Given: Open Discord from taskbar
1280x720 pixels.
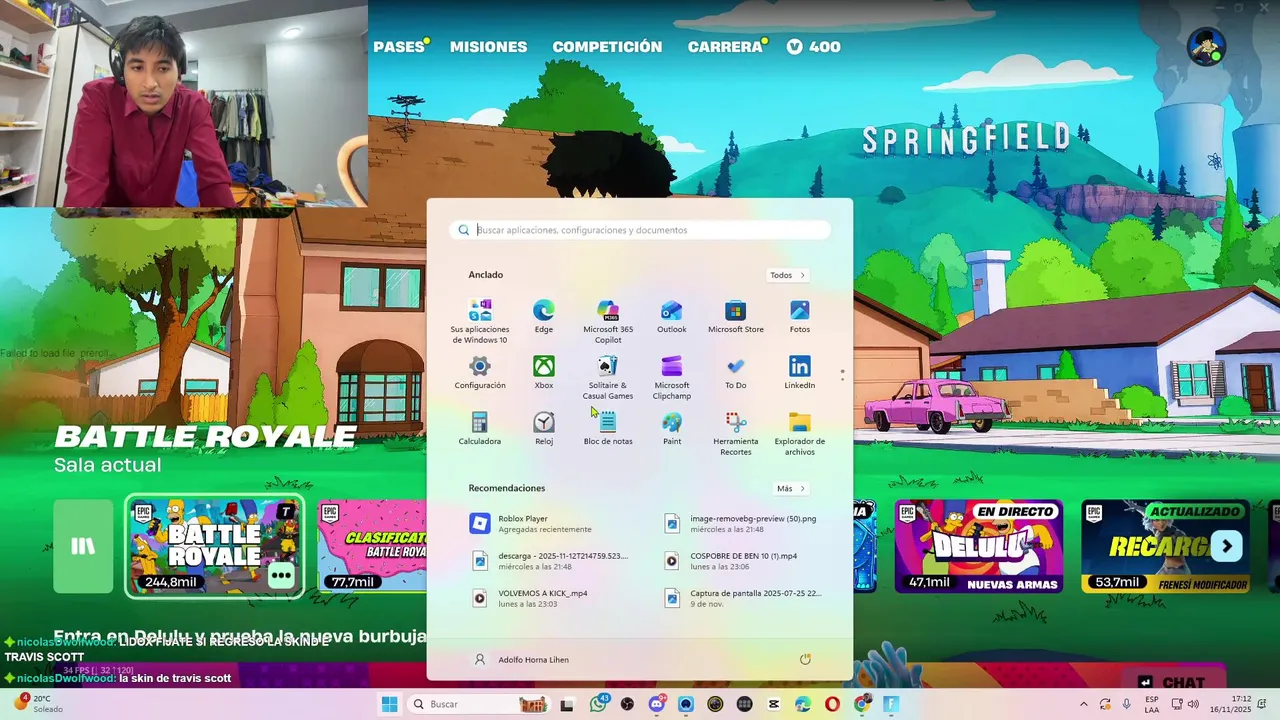Looking at the screenshot, I should pos(657,704).
